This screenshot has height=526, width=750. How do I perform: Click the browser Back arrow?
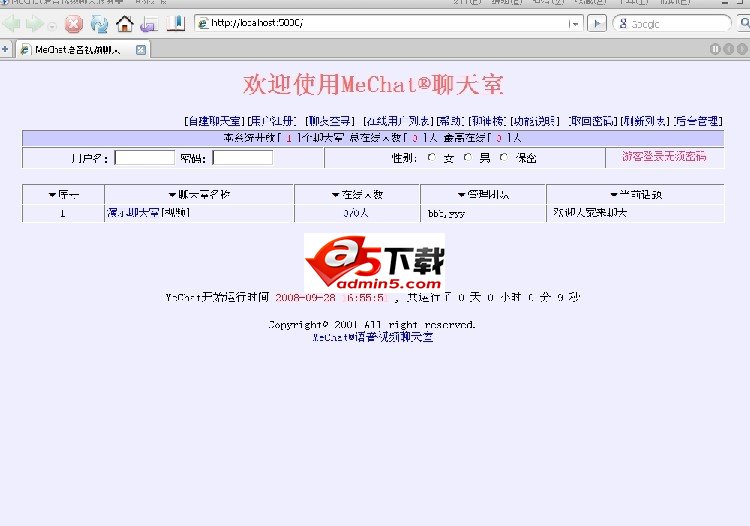pyautogui.click(x=12, y=23)
